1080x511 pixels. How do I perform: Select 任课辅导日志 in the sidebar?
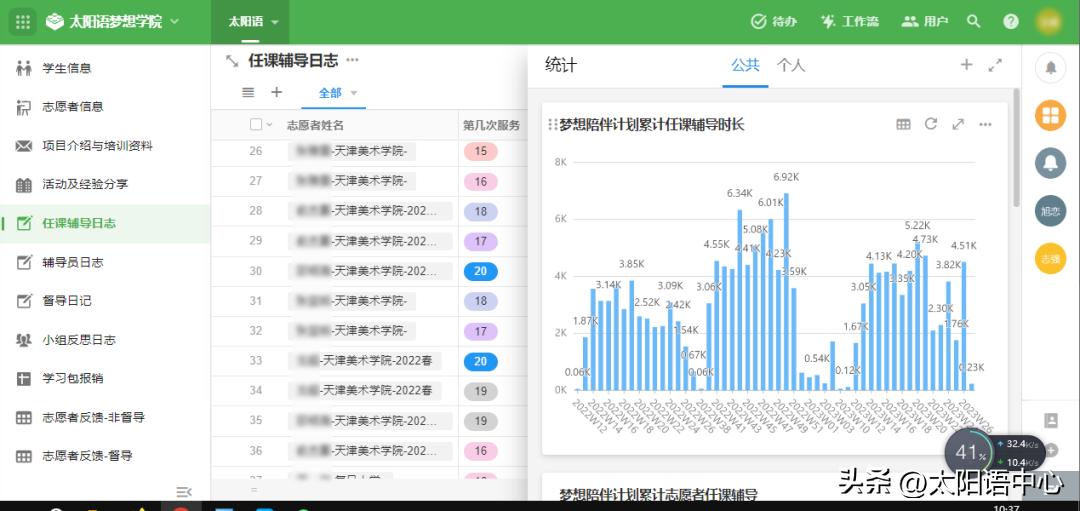[x=105, y=223]
